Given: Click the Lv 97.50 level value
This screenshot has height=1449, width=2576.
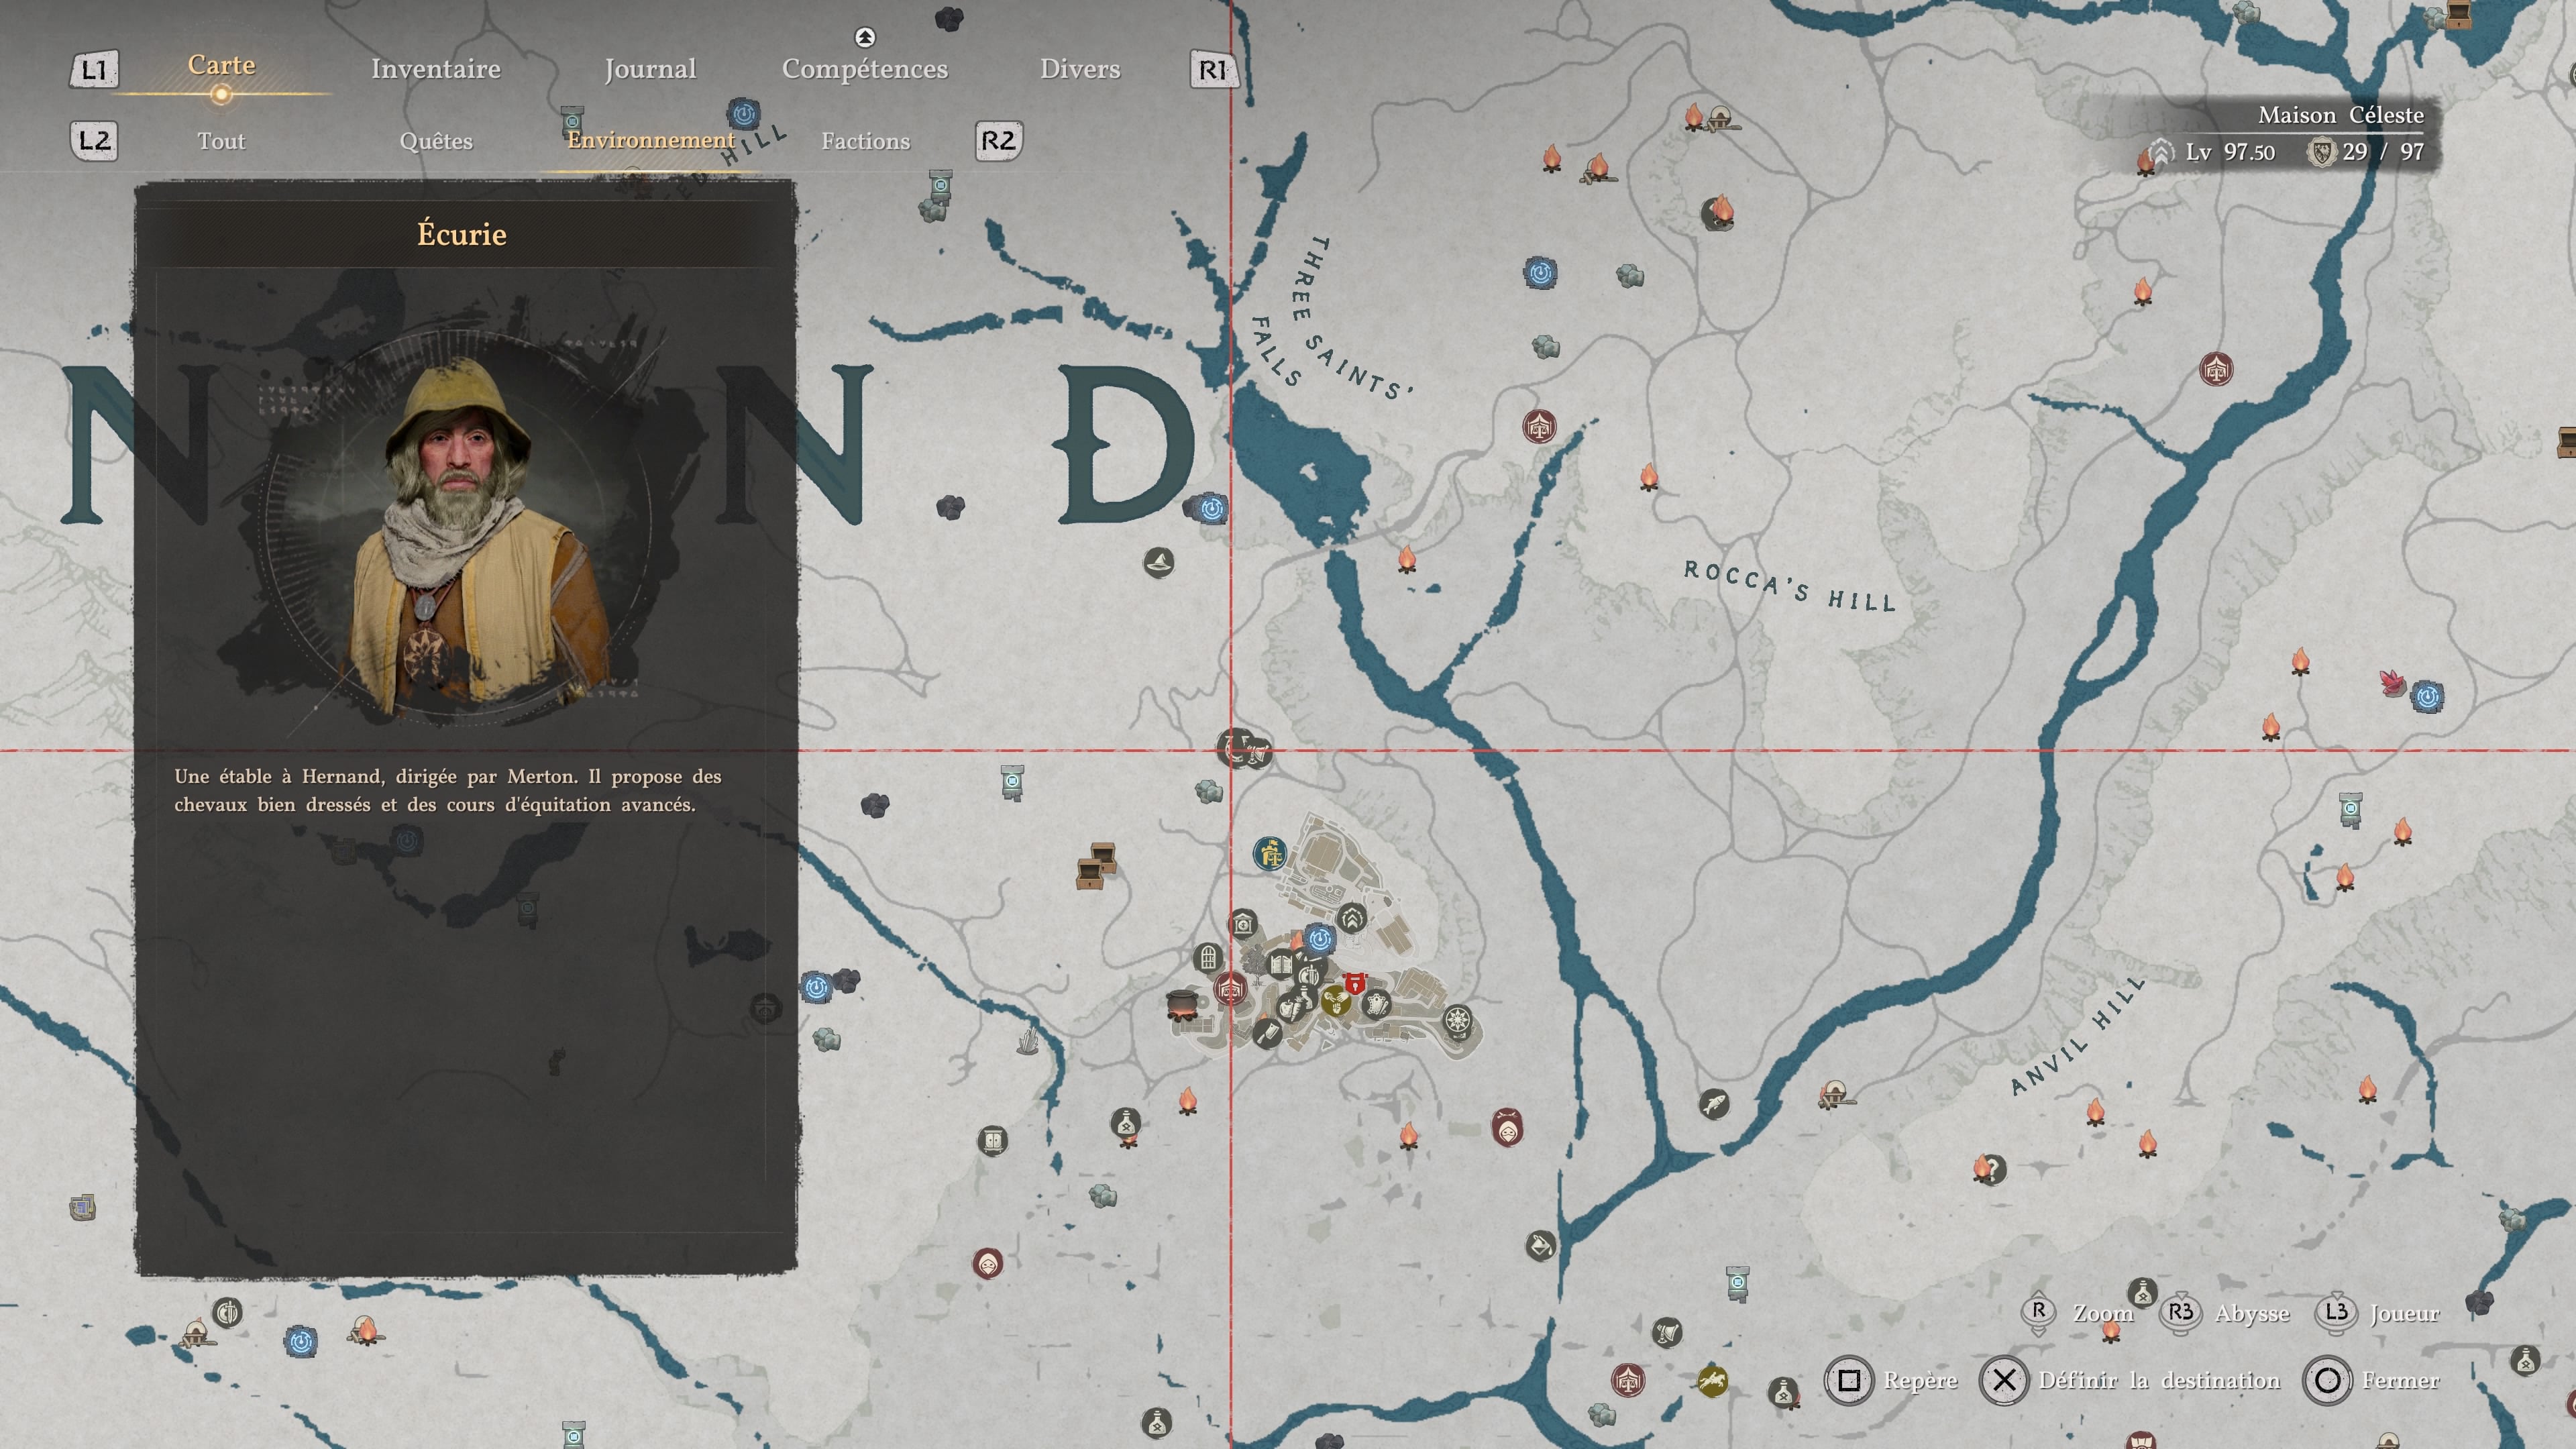Looking at the screenshot, I should pos(2230,152).
